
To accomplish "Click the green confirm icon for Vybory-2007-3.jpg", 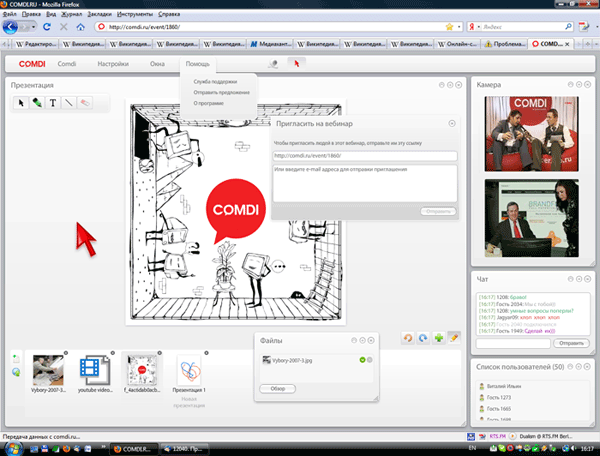I will tap(362, 360).
